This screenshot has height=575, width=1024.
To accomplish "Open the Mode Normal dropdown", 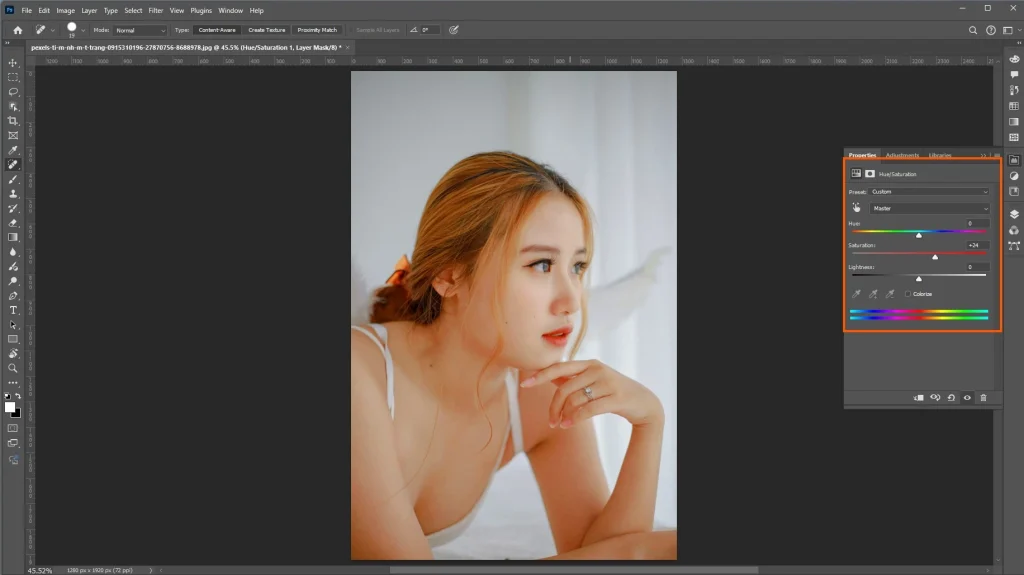I will [140, 30].
